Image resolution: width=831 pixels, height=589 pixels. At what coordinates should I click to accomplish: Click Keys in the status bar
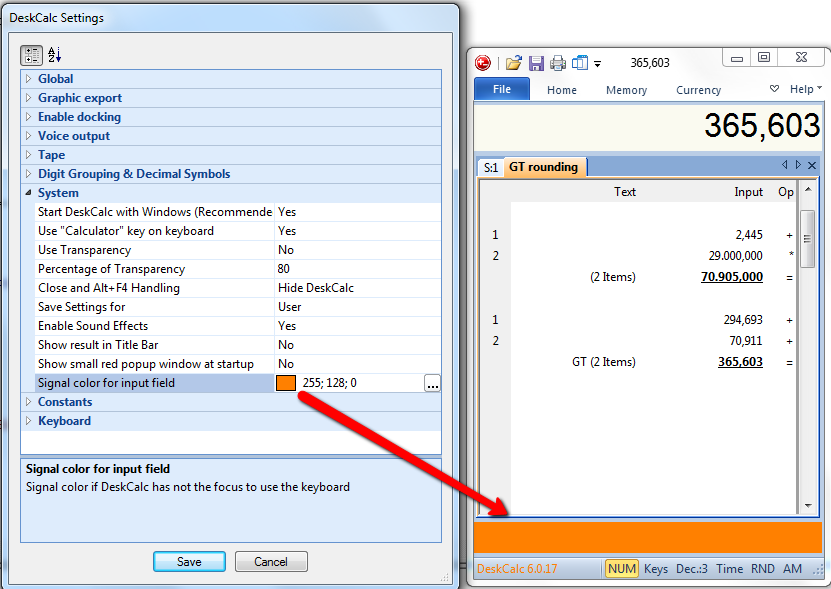(x=656, y=569)
